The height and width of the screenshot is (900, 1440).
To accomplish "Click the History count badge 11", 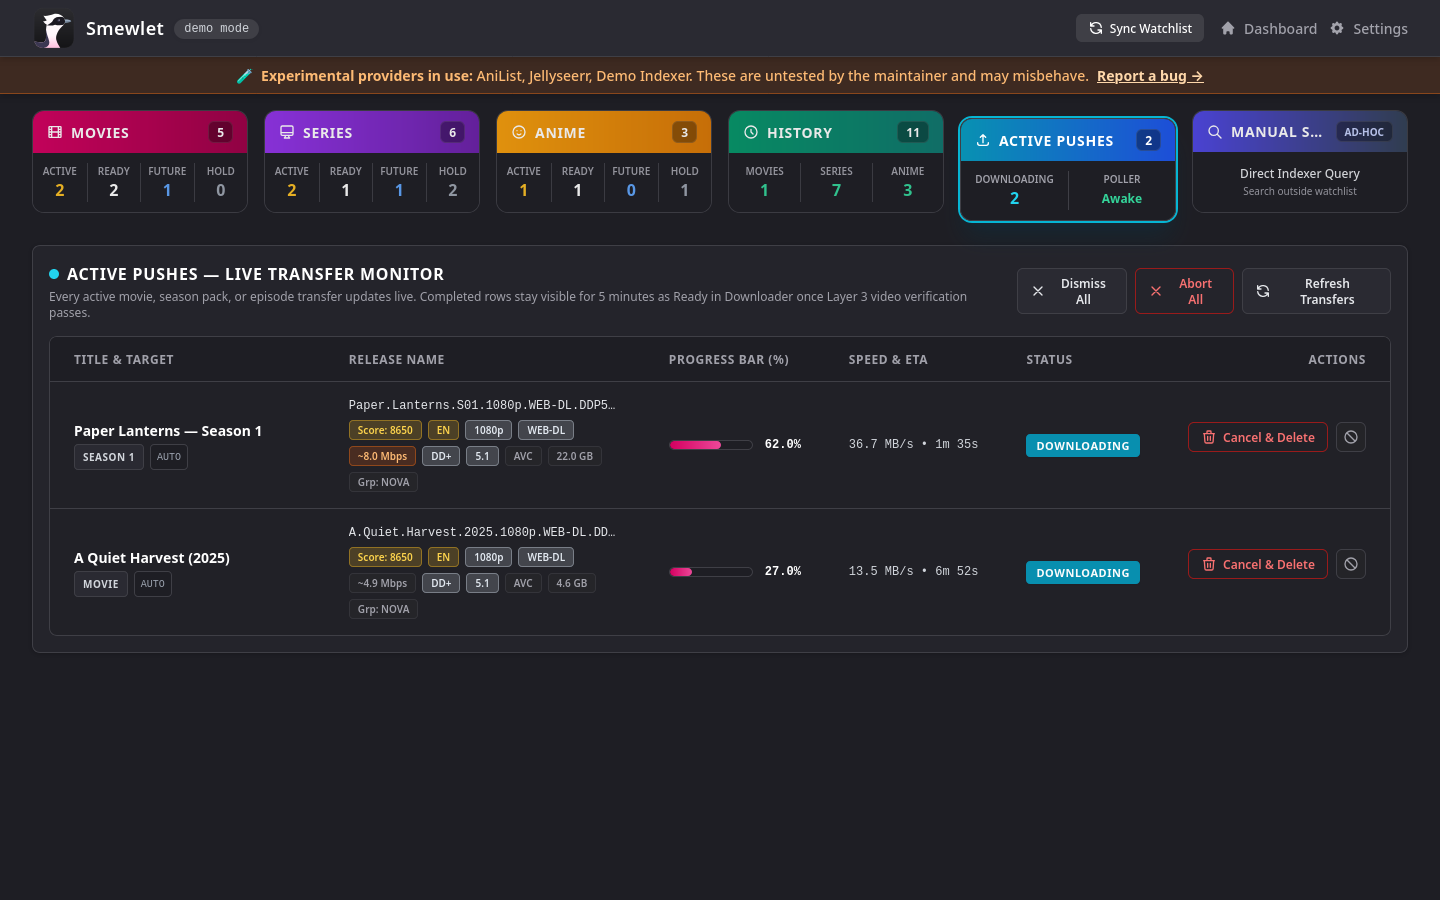I will 913,132.
